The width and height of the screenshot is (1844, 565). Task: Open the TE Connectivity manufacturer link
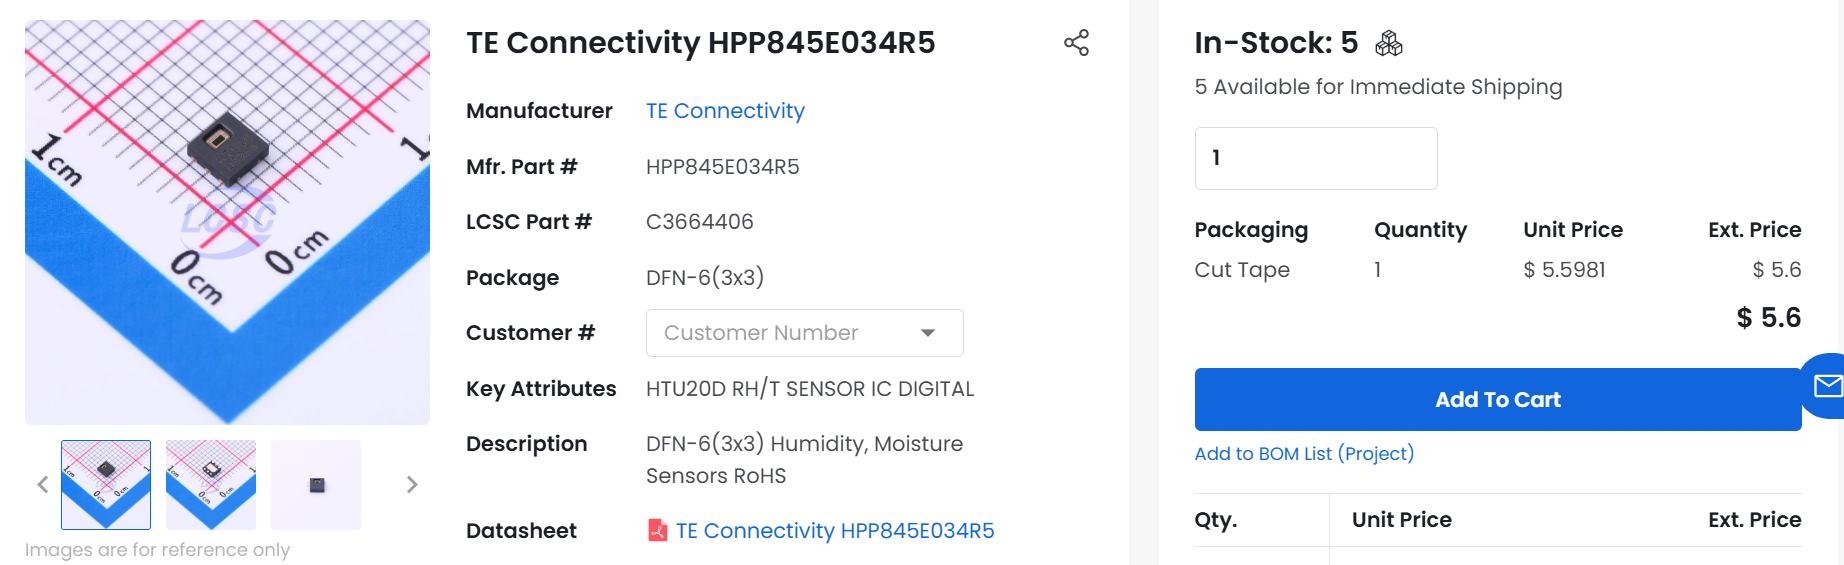point(725,111)
